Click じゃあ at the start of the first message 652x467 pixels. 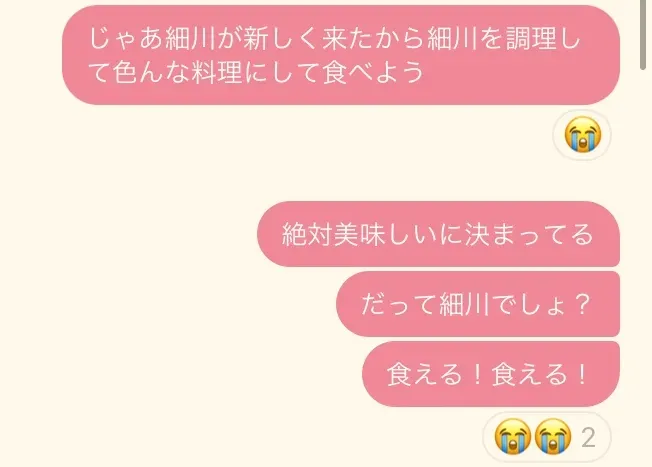pyautogui.click(x=126, y=39)
